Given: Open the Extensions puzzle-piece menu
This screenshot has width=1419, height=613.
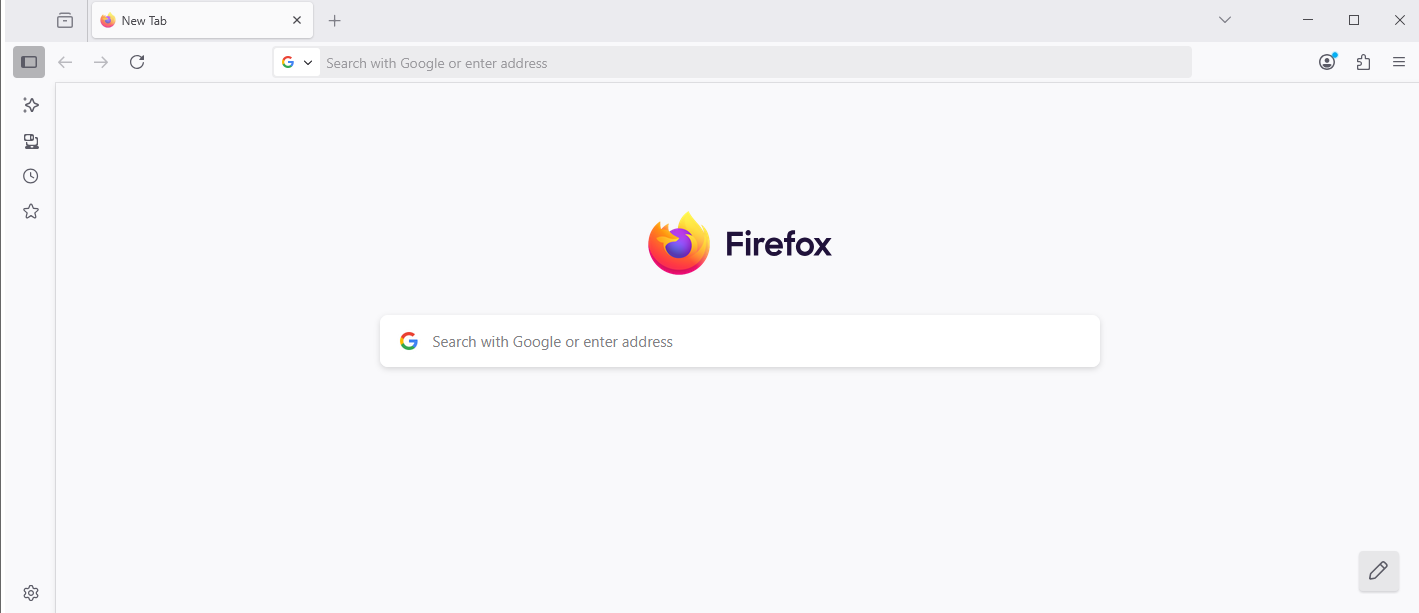Looking at the screenshot, I should [1363, 62].
